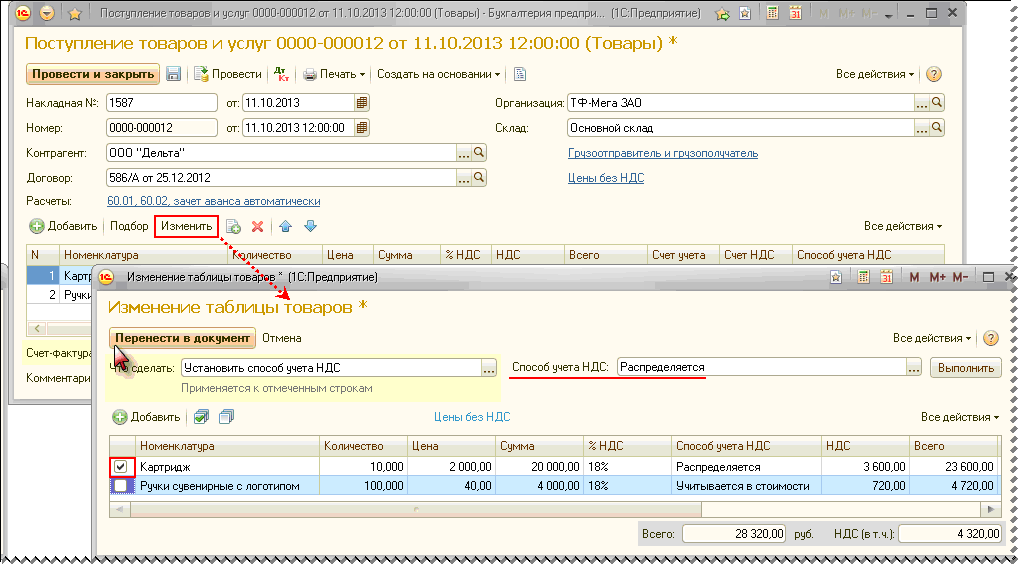Click into the Накладная № input field

161,103
